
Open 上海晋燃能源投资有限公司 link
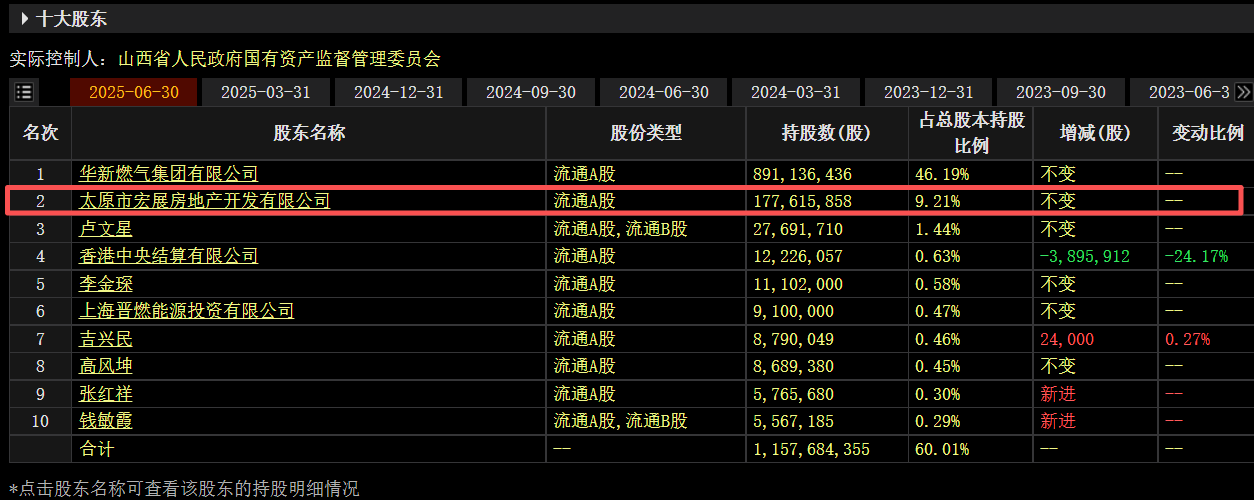[x=186, y=311]
